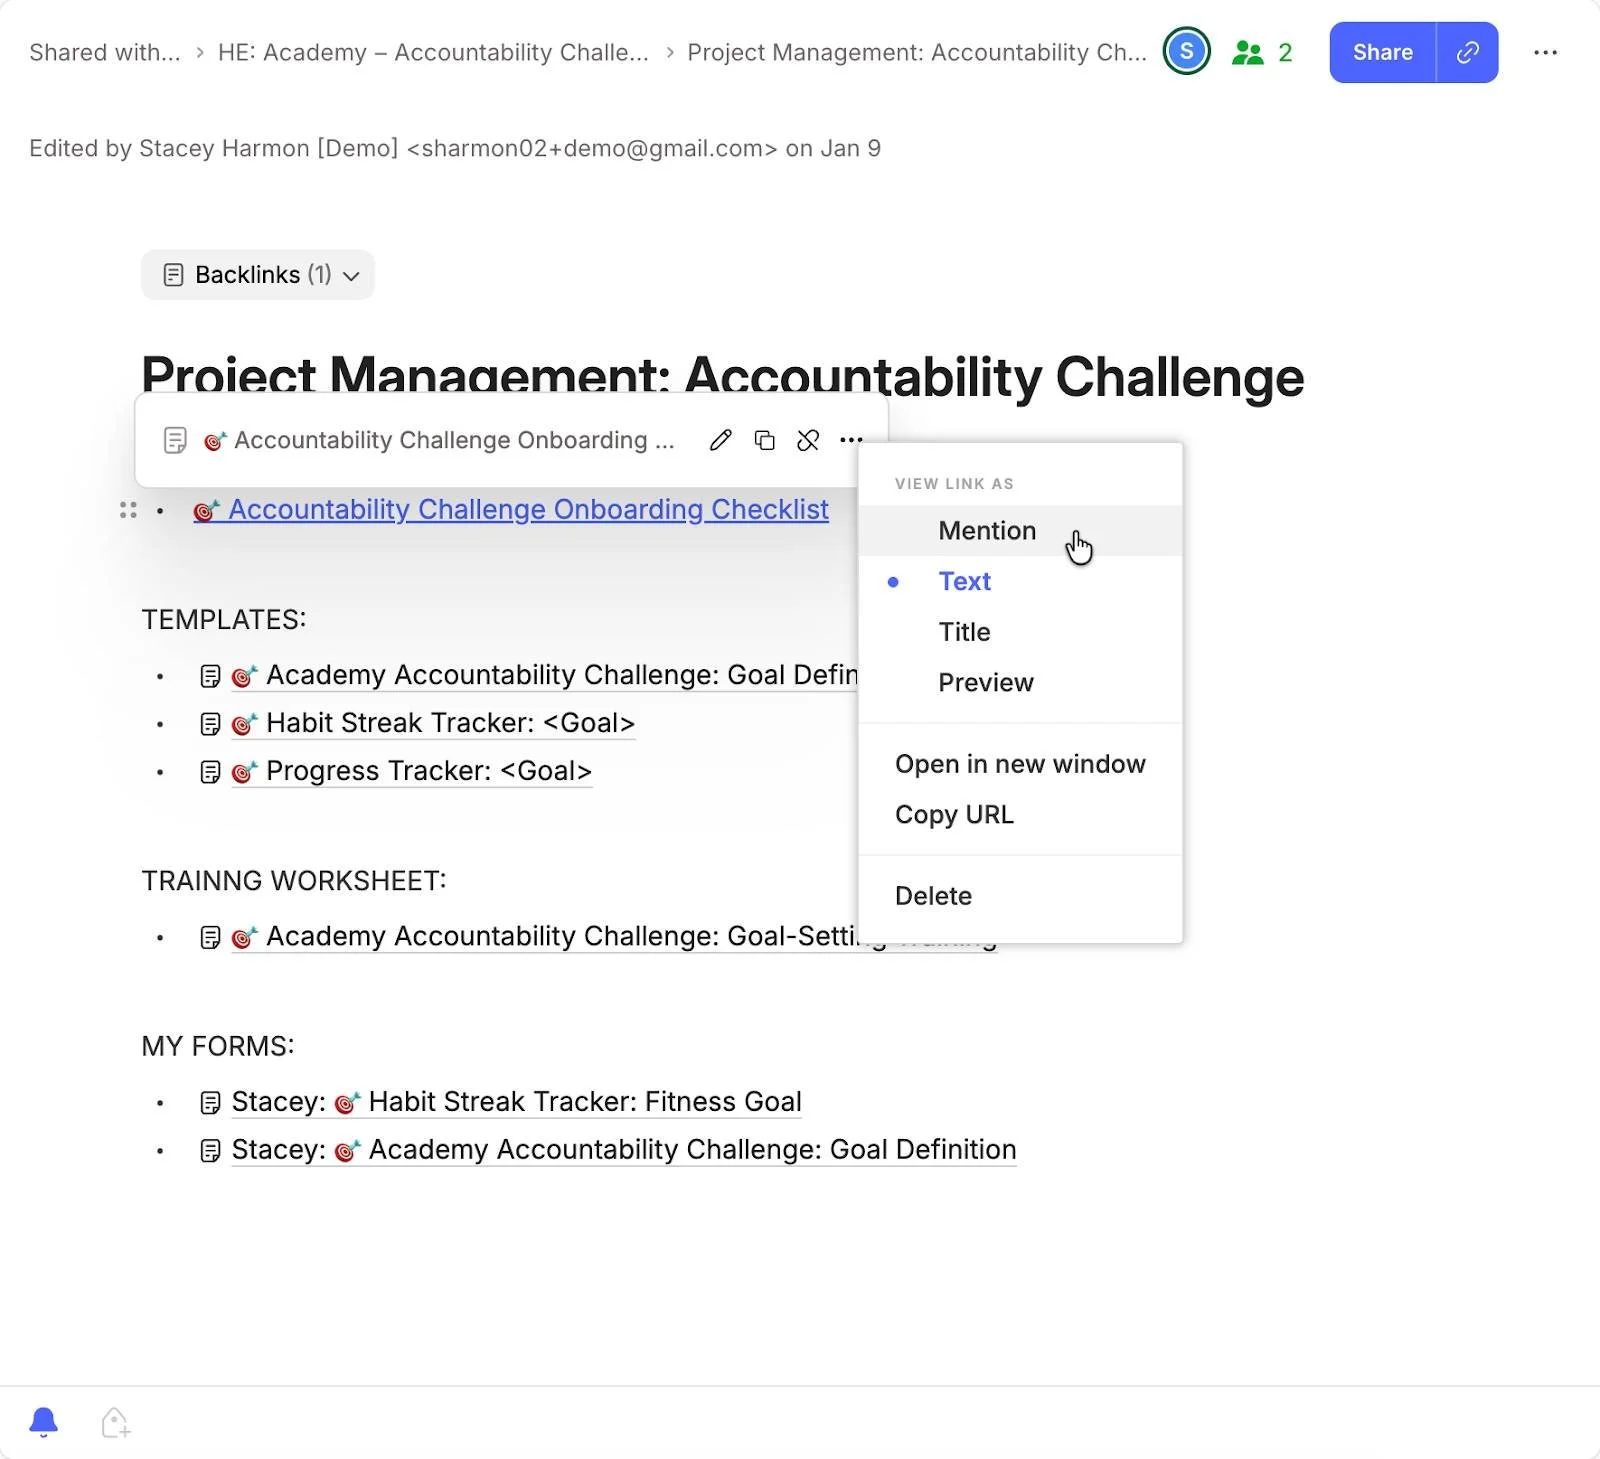Click note icon before Stacey: Habit Streak Tracker

pyautogui.click(x=210, y=1103)
